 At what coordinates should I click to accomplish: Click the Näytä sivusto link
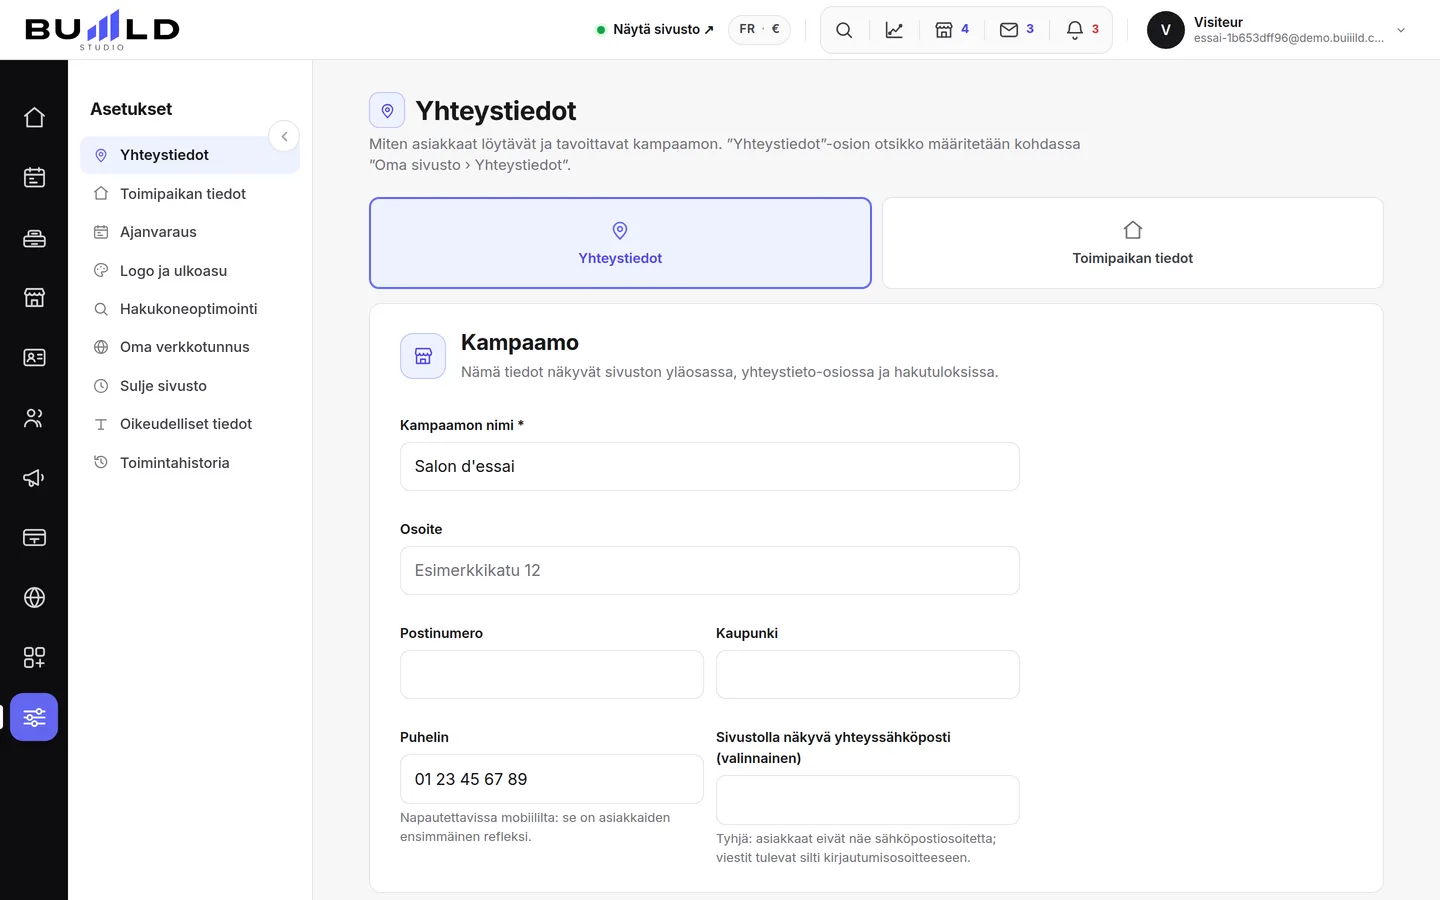655,30
